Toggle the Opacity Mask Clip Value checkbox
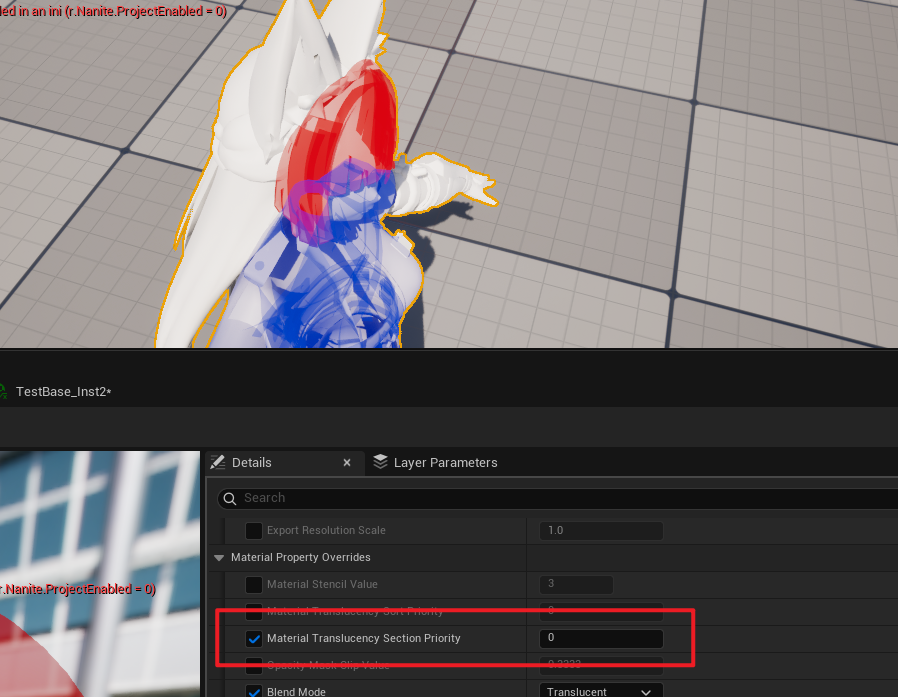898x697 pixels. point(254,665)
